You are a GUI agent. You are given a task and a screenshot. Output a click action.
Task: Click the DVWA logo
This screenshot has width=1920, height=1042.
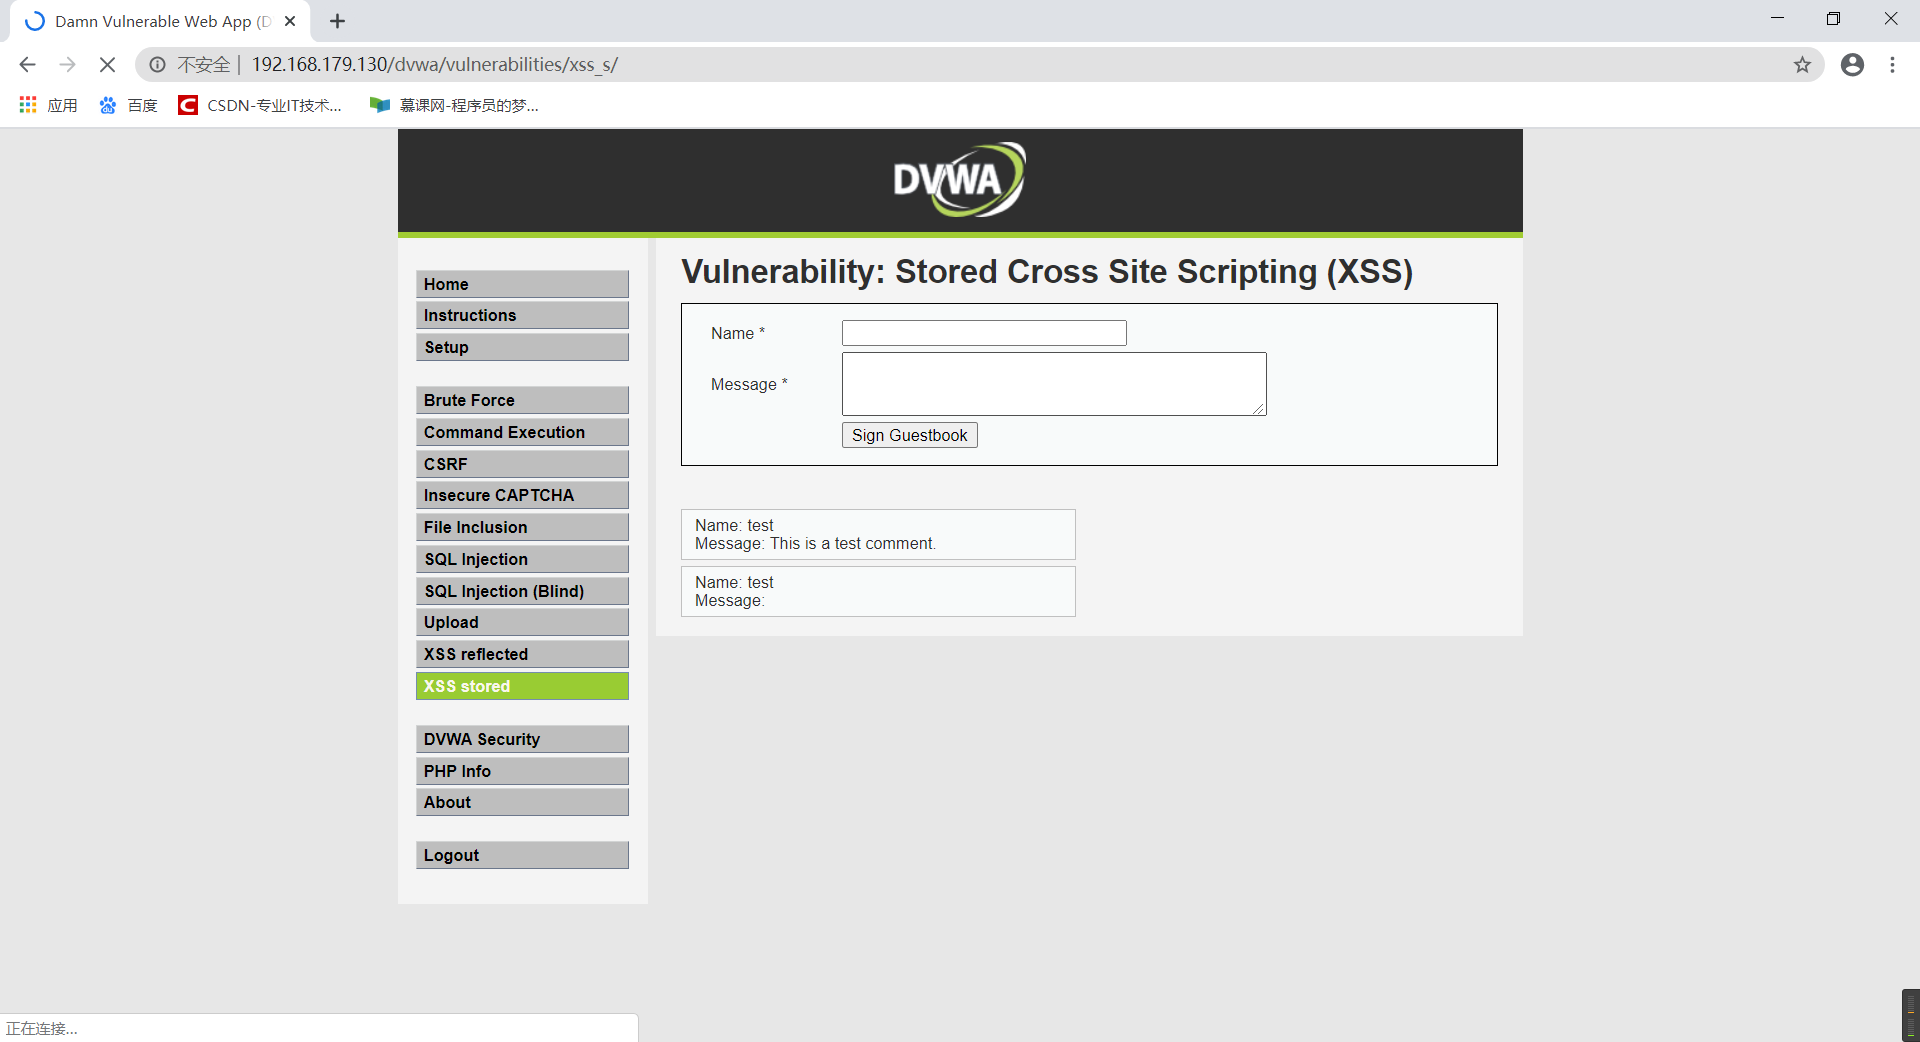pyautogui.click(x=959, y=180)
